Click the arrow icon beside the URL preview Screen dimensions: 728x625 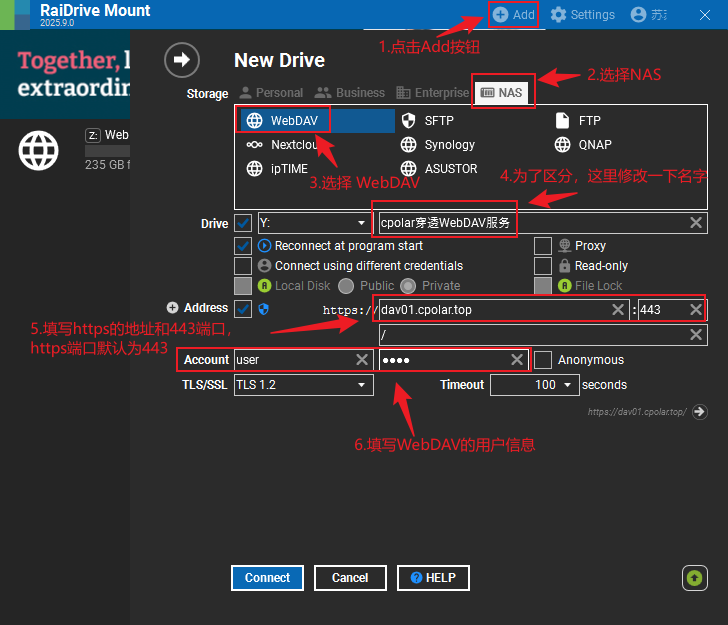[x=700, y=412]
